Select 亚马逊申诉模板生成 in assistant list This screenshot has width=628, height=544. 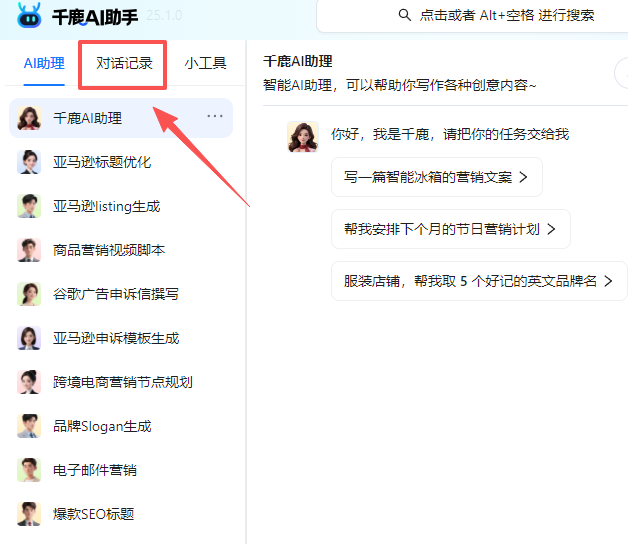pyautogui.click(x=116, y=338)
